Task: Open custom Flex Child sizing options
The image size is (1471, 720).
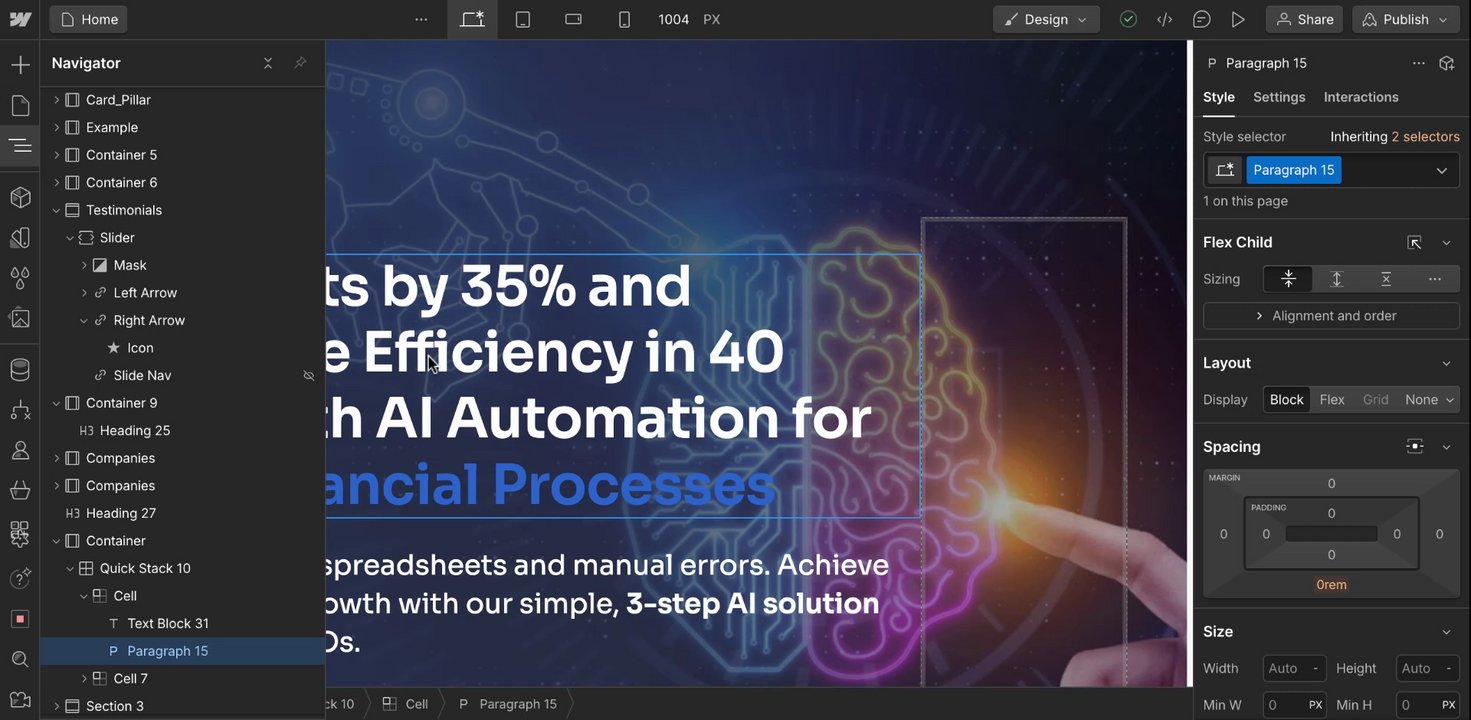Action: [1435, 279]
